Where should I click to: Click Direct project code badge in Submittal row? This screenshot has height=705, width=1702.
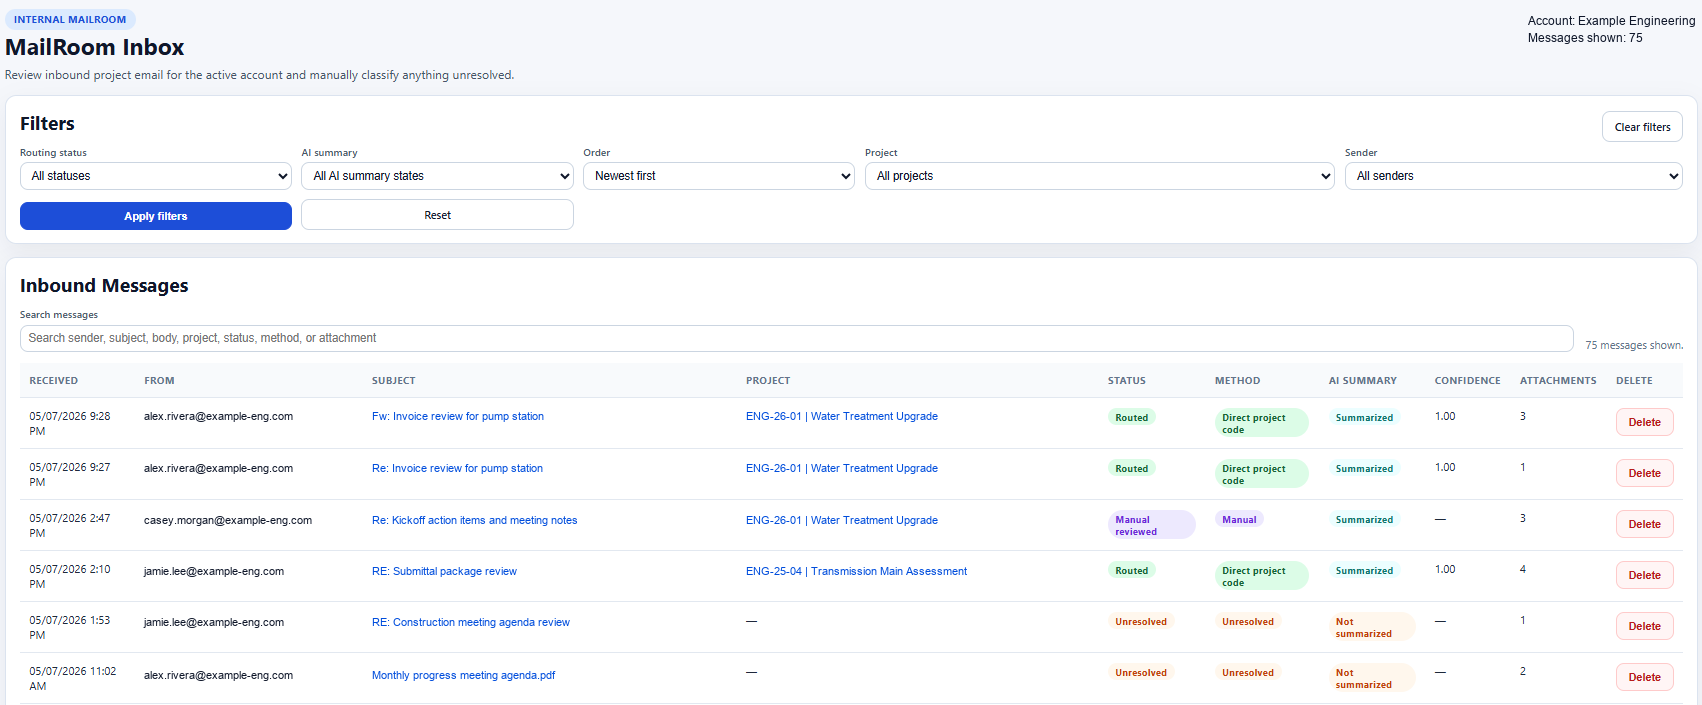pos(1262,576)
